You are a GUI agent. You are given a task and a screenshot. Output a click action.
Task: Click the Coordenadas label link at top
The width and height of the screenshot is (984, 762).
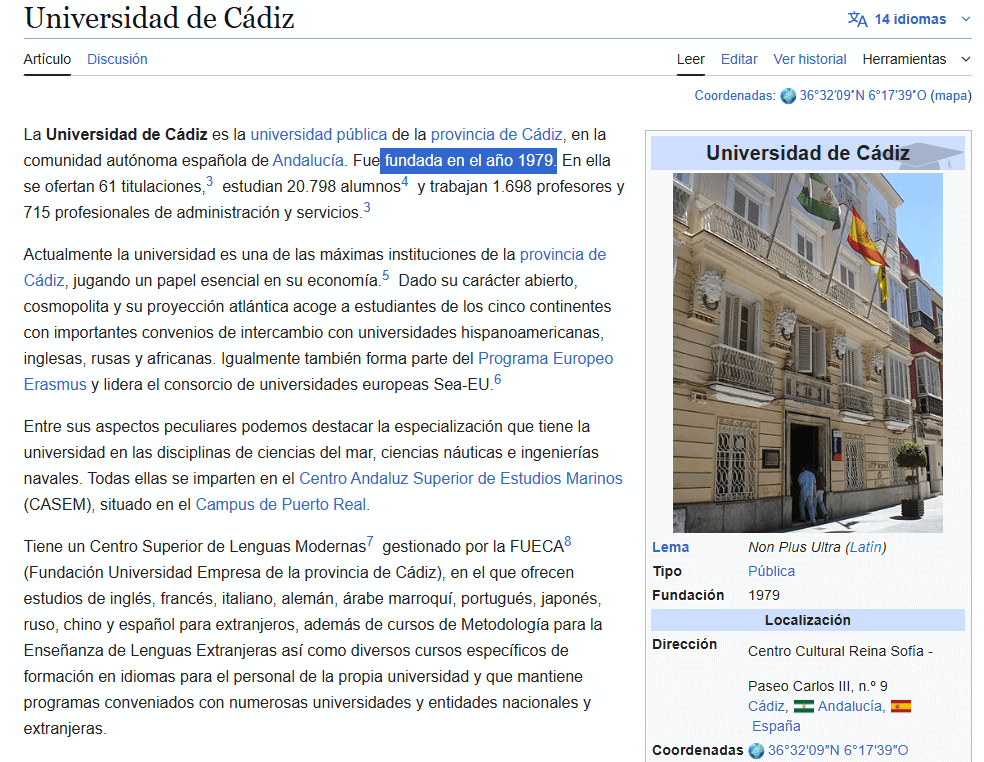(x=733, y=96)
